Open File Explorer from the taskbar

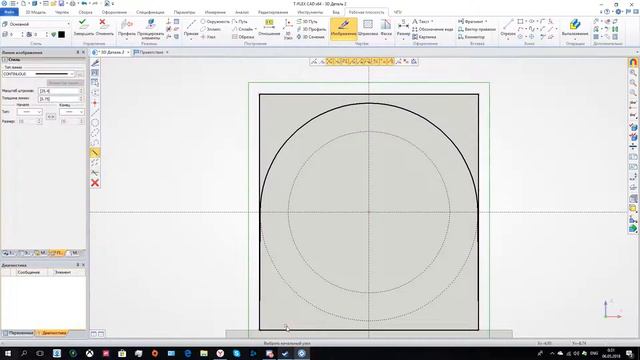(204, 353)
